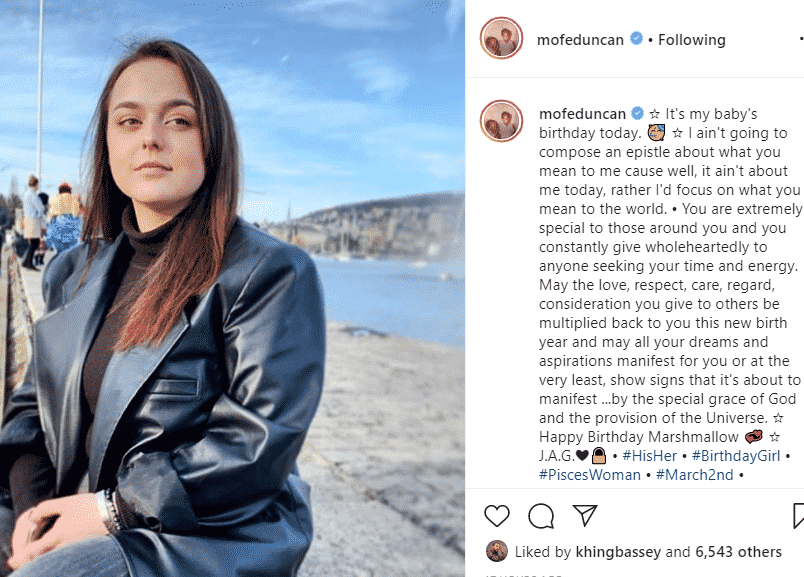Toggle the Following status button
Screen dimensions: 804x577
point(691,39)
